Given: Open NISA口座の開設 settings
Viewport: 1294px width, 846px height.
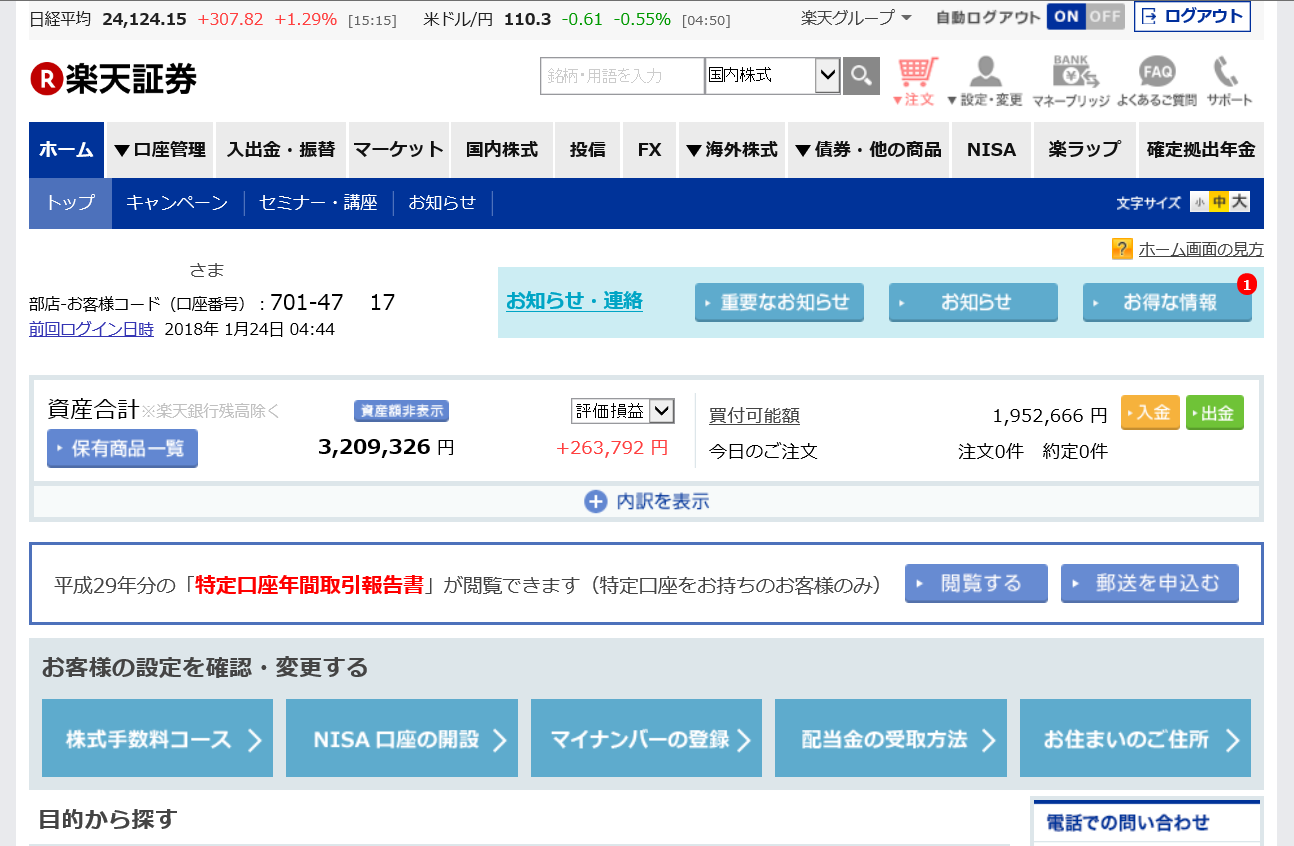Looking at the screenshot, I should (402, 739).
